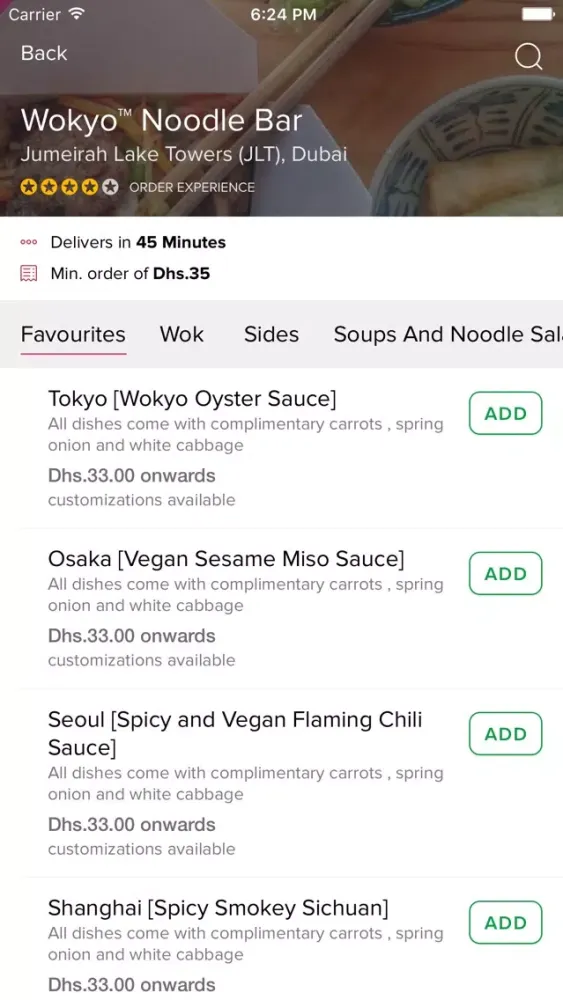Tap the delivery time dots icon

click(x=29, y=242)
